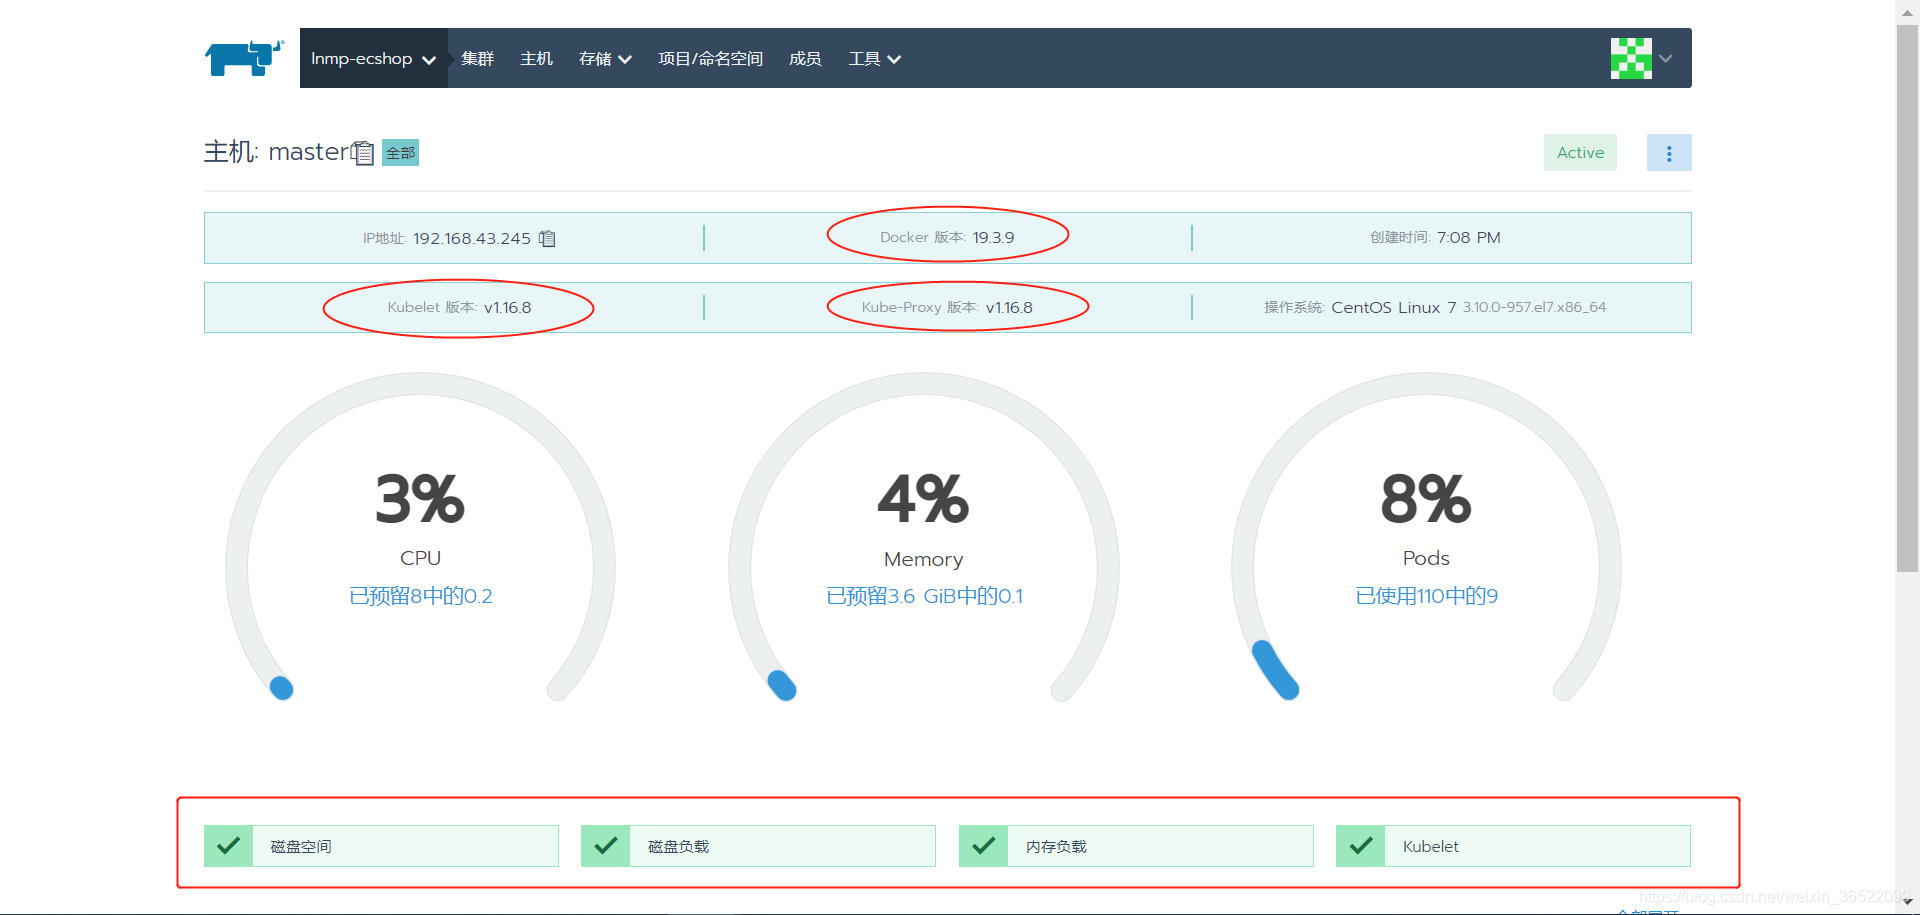Click the Kubelet condition check mark icon
This screenshot has height=915, width=1920.
(1360, 846)
